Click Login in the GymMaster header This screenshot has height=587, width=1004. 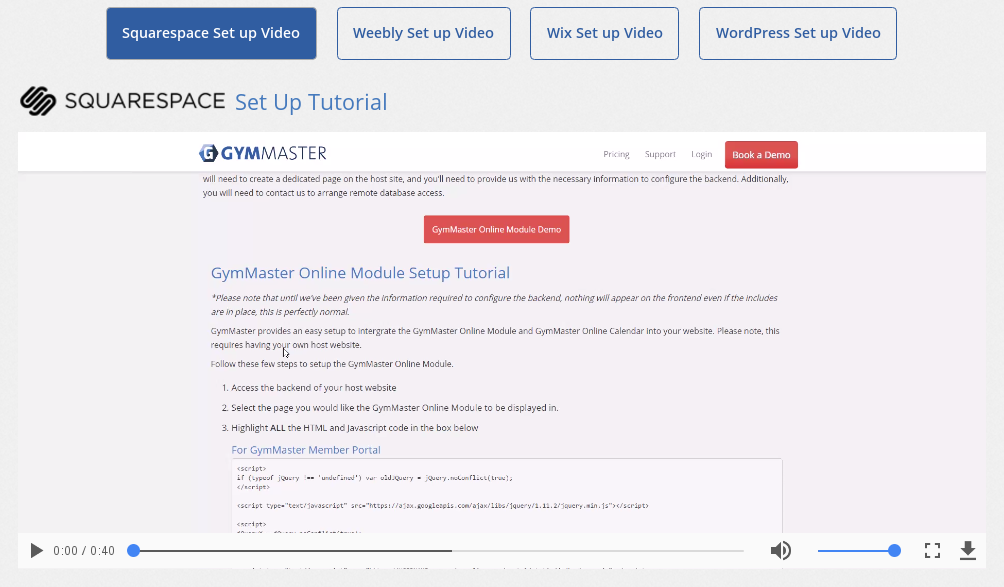[x=702, y=154]
